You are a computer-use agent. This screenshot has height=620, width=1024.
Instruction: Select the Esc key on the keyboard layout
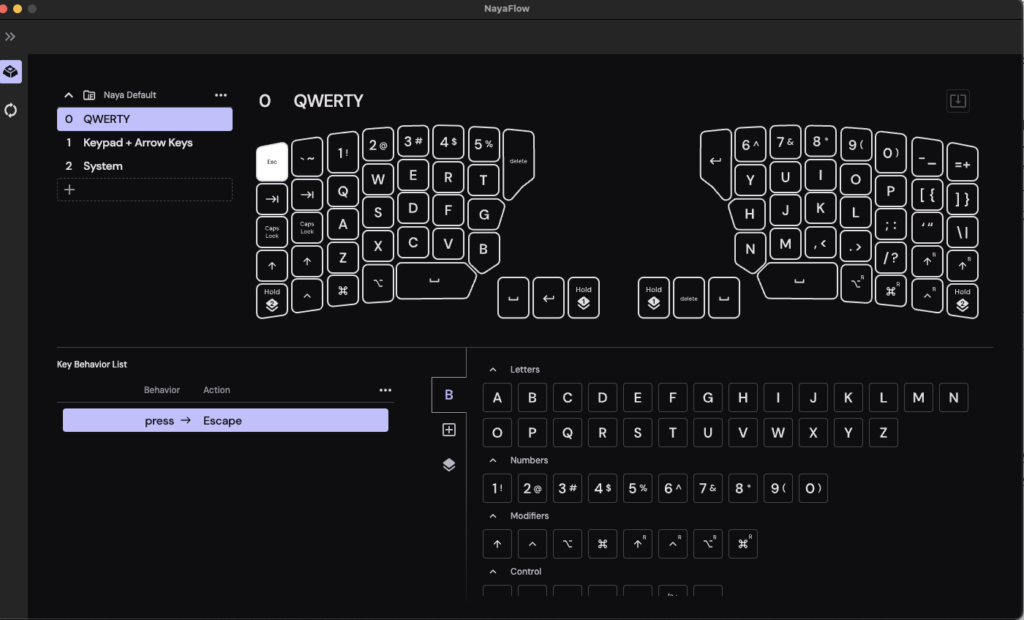point(272,161)
